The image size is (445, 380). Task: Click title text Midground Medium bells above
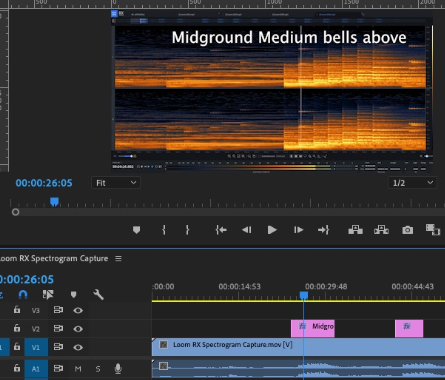click(289, 37)
